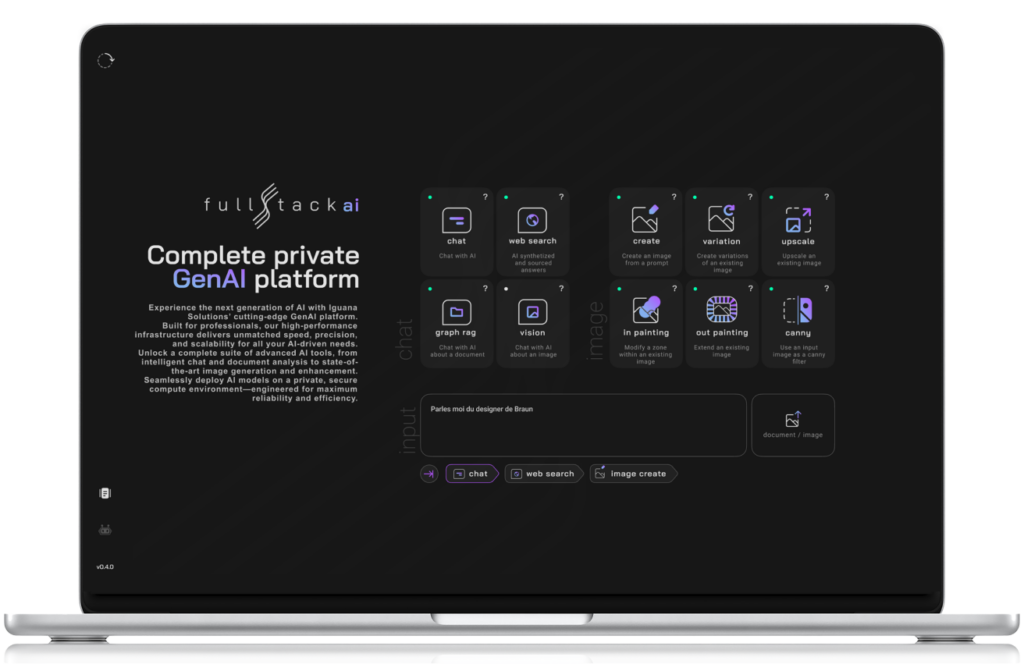1024x664 pixels.
Task: Open the upscale tool card
Action: coord(798,232)
